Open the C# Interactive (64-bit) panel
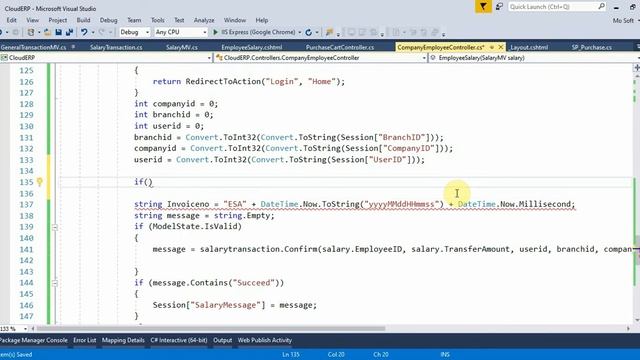 click(179, 340)
